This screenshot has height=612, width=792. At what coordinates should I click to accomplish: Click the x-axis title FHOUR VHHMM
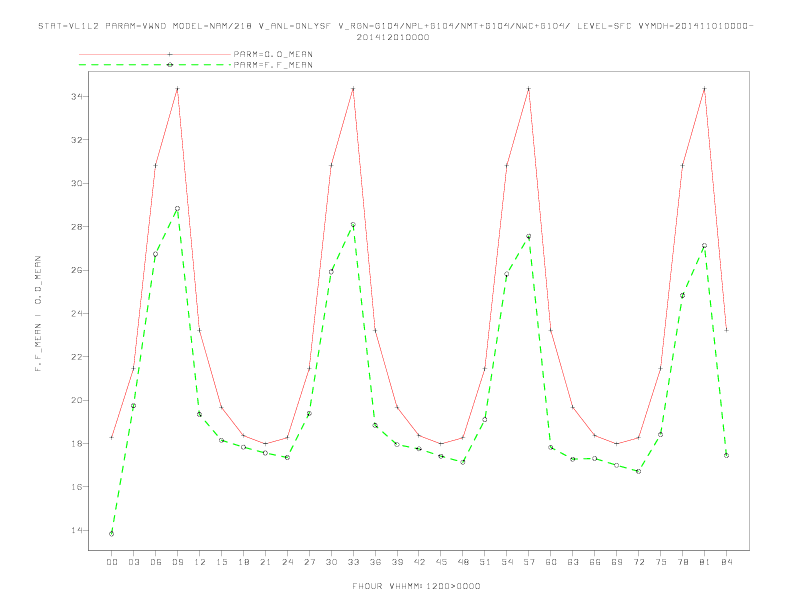click(416, 586)
